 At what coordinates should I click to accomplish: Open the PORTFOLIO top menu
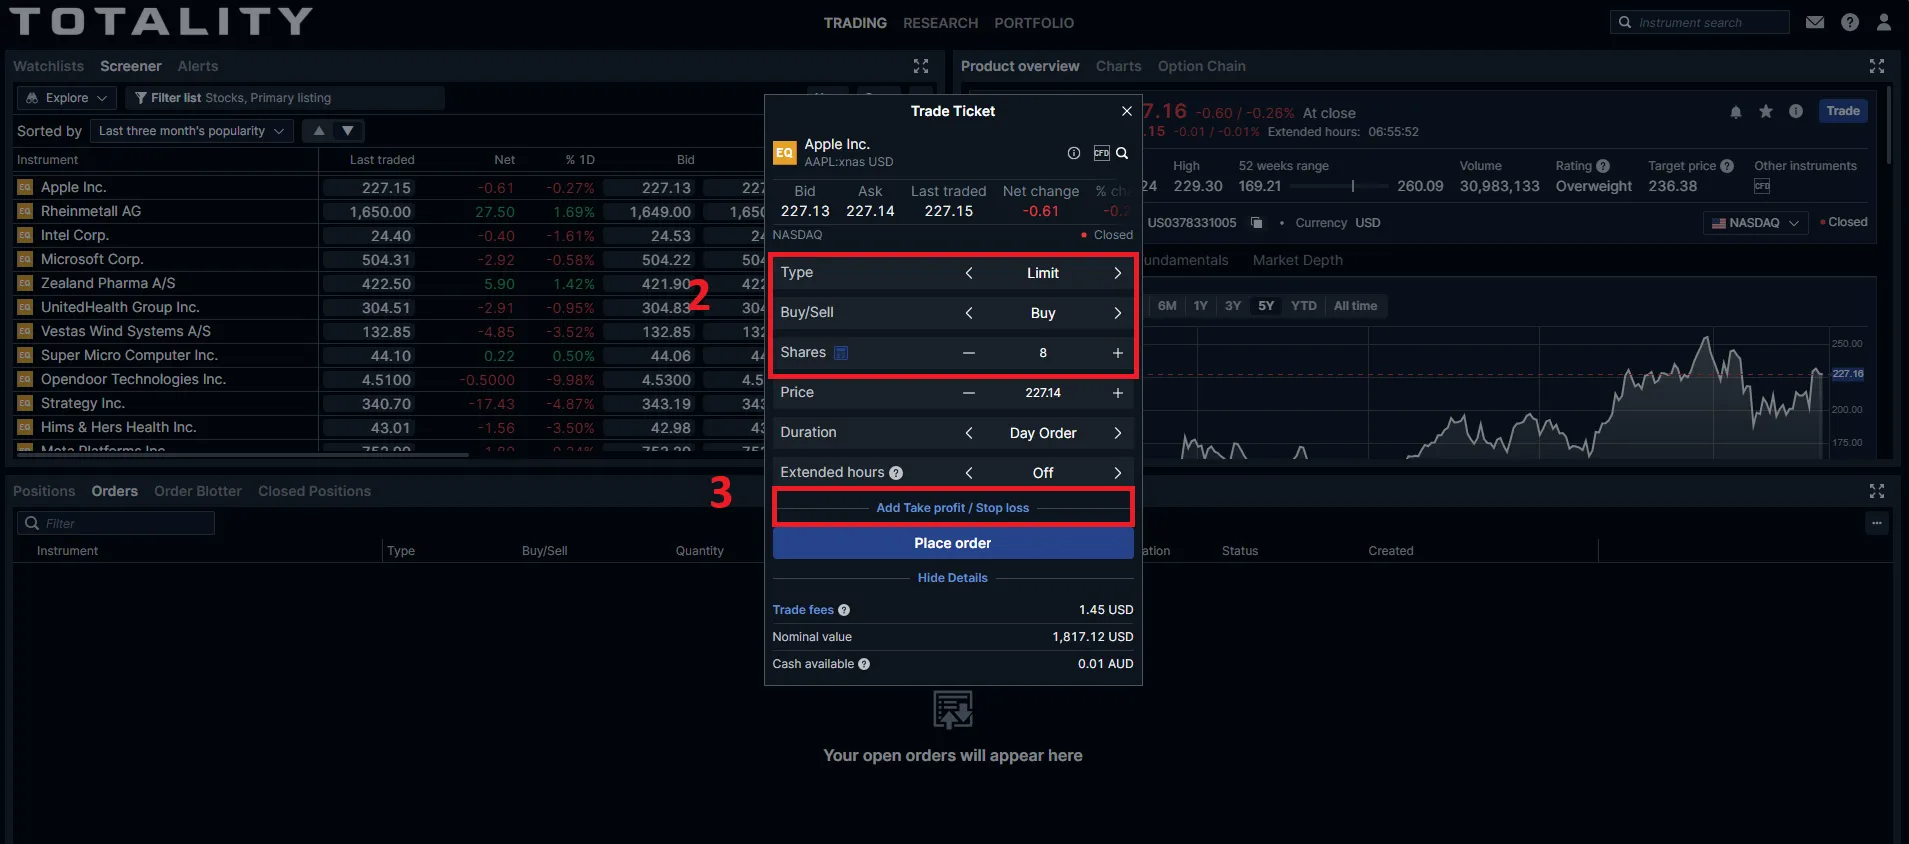[1034, 23]
